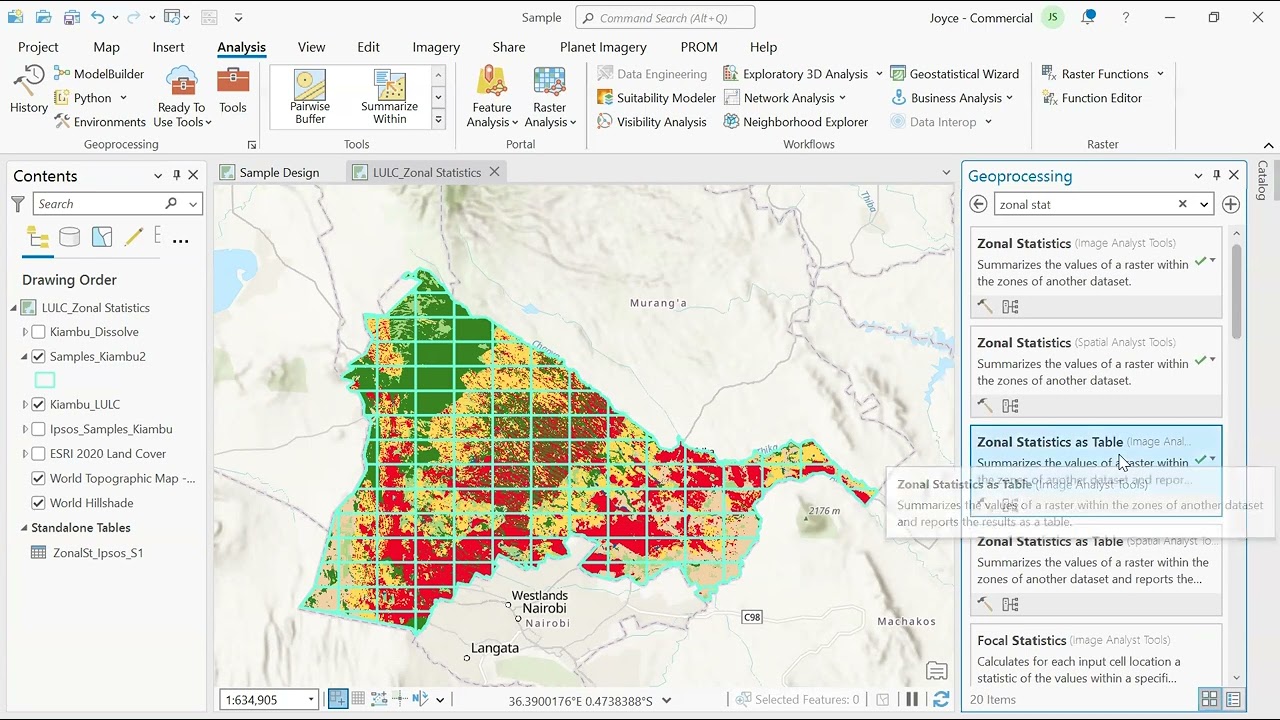Switch Contents to List By Editing
This screenshot has width=1280, height=720.
134,237
